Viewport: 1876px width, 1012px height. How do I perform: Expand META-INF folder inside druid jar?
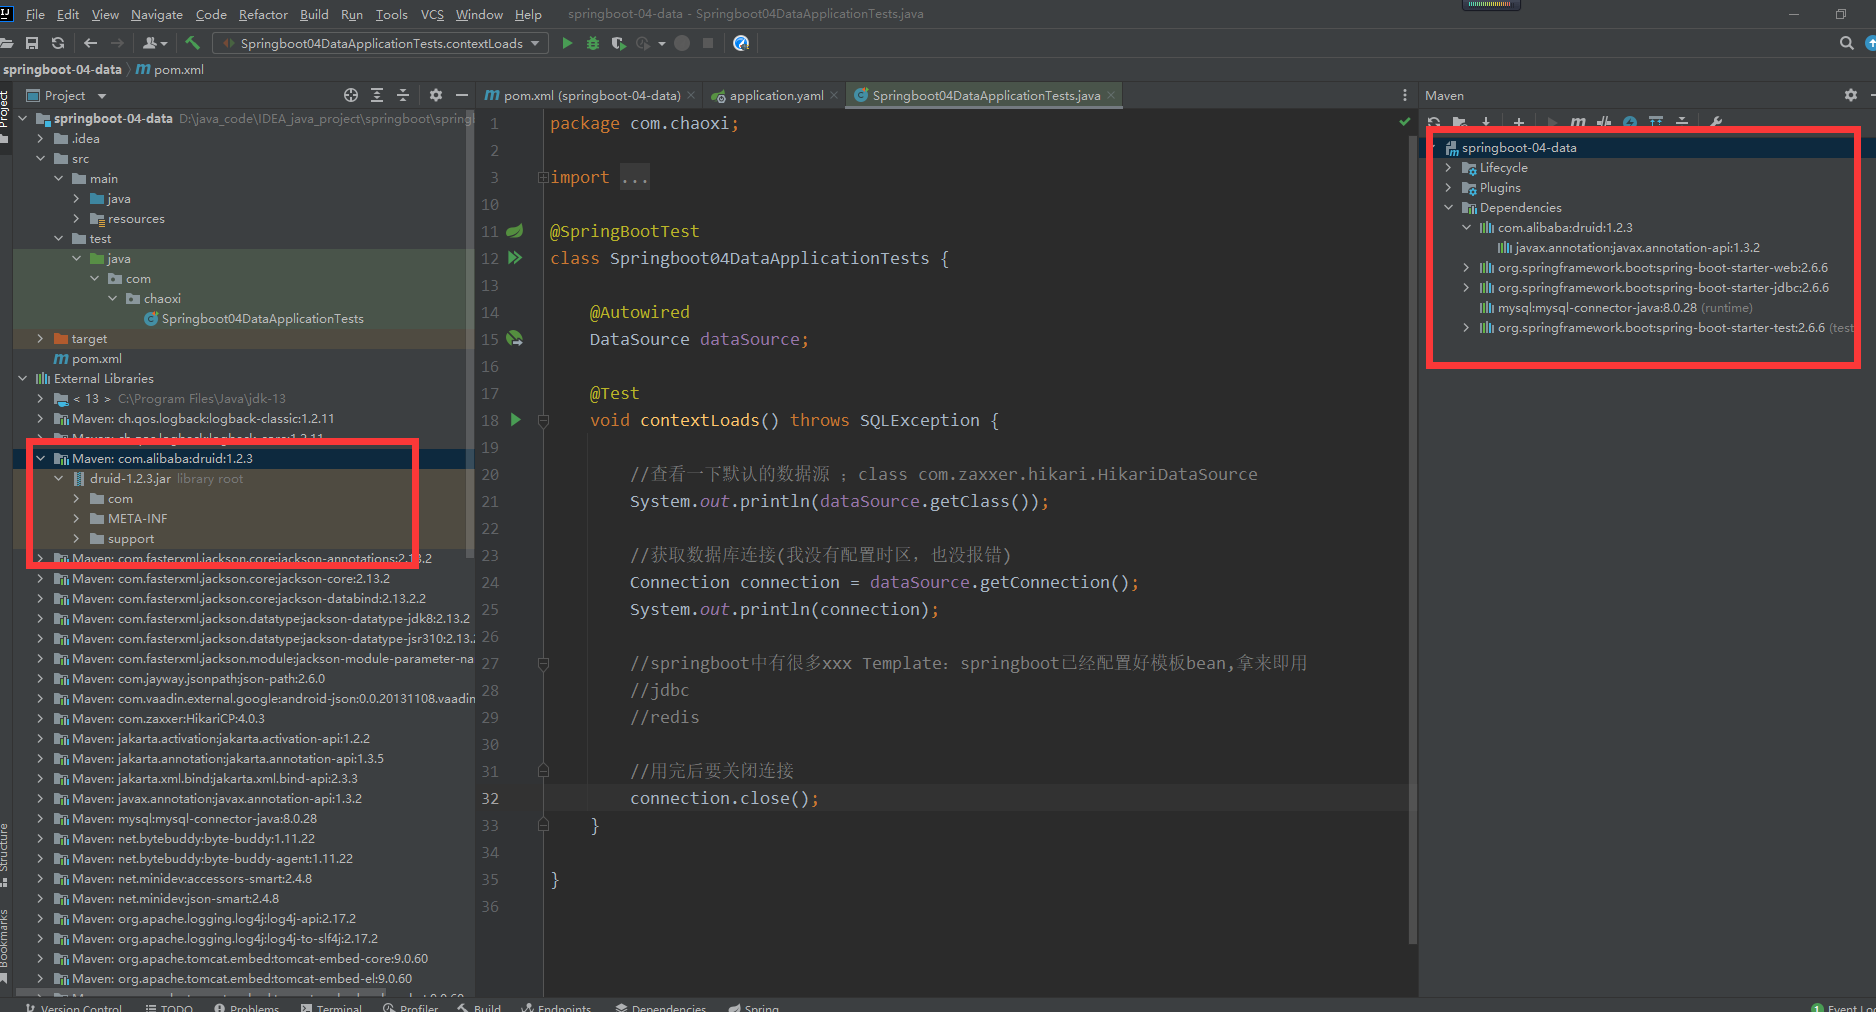pyautogui.click(x=76, y=518)
